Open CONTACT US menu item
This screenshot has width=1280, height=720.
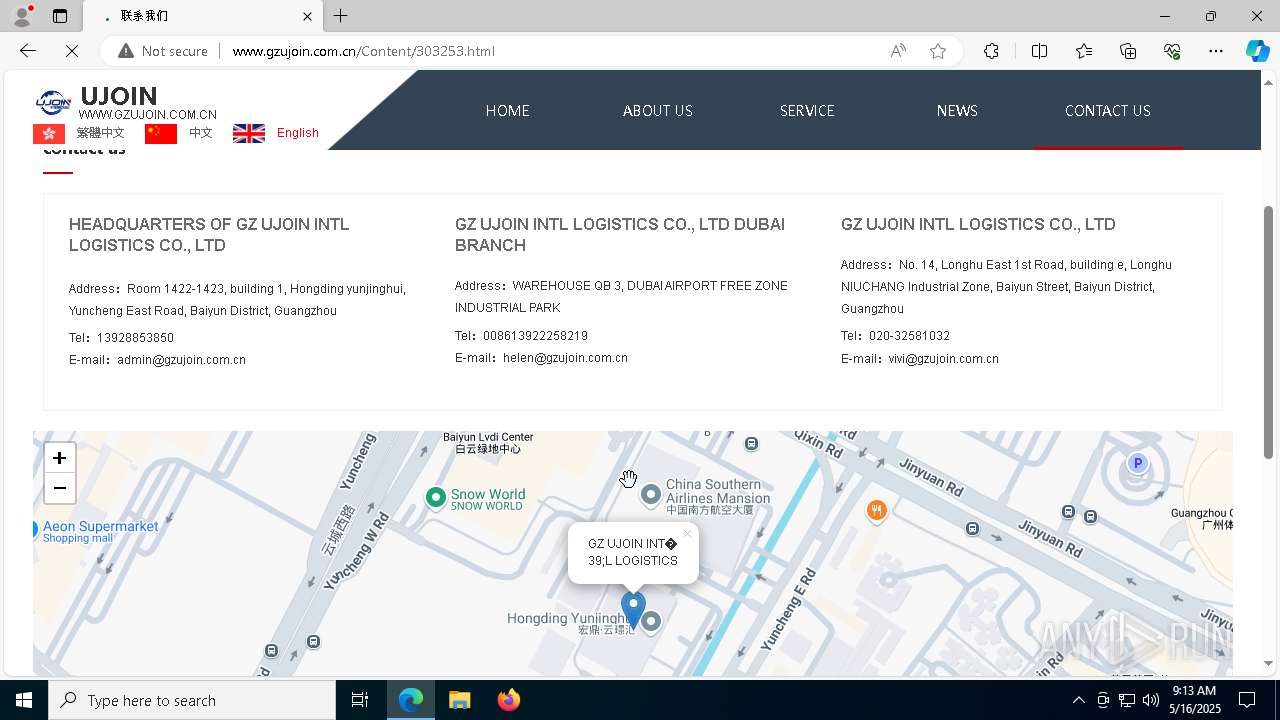tap(1108, 111)
